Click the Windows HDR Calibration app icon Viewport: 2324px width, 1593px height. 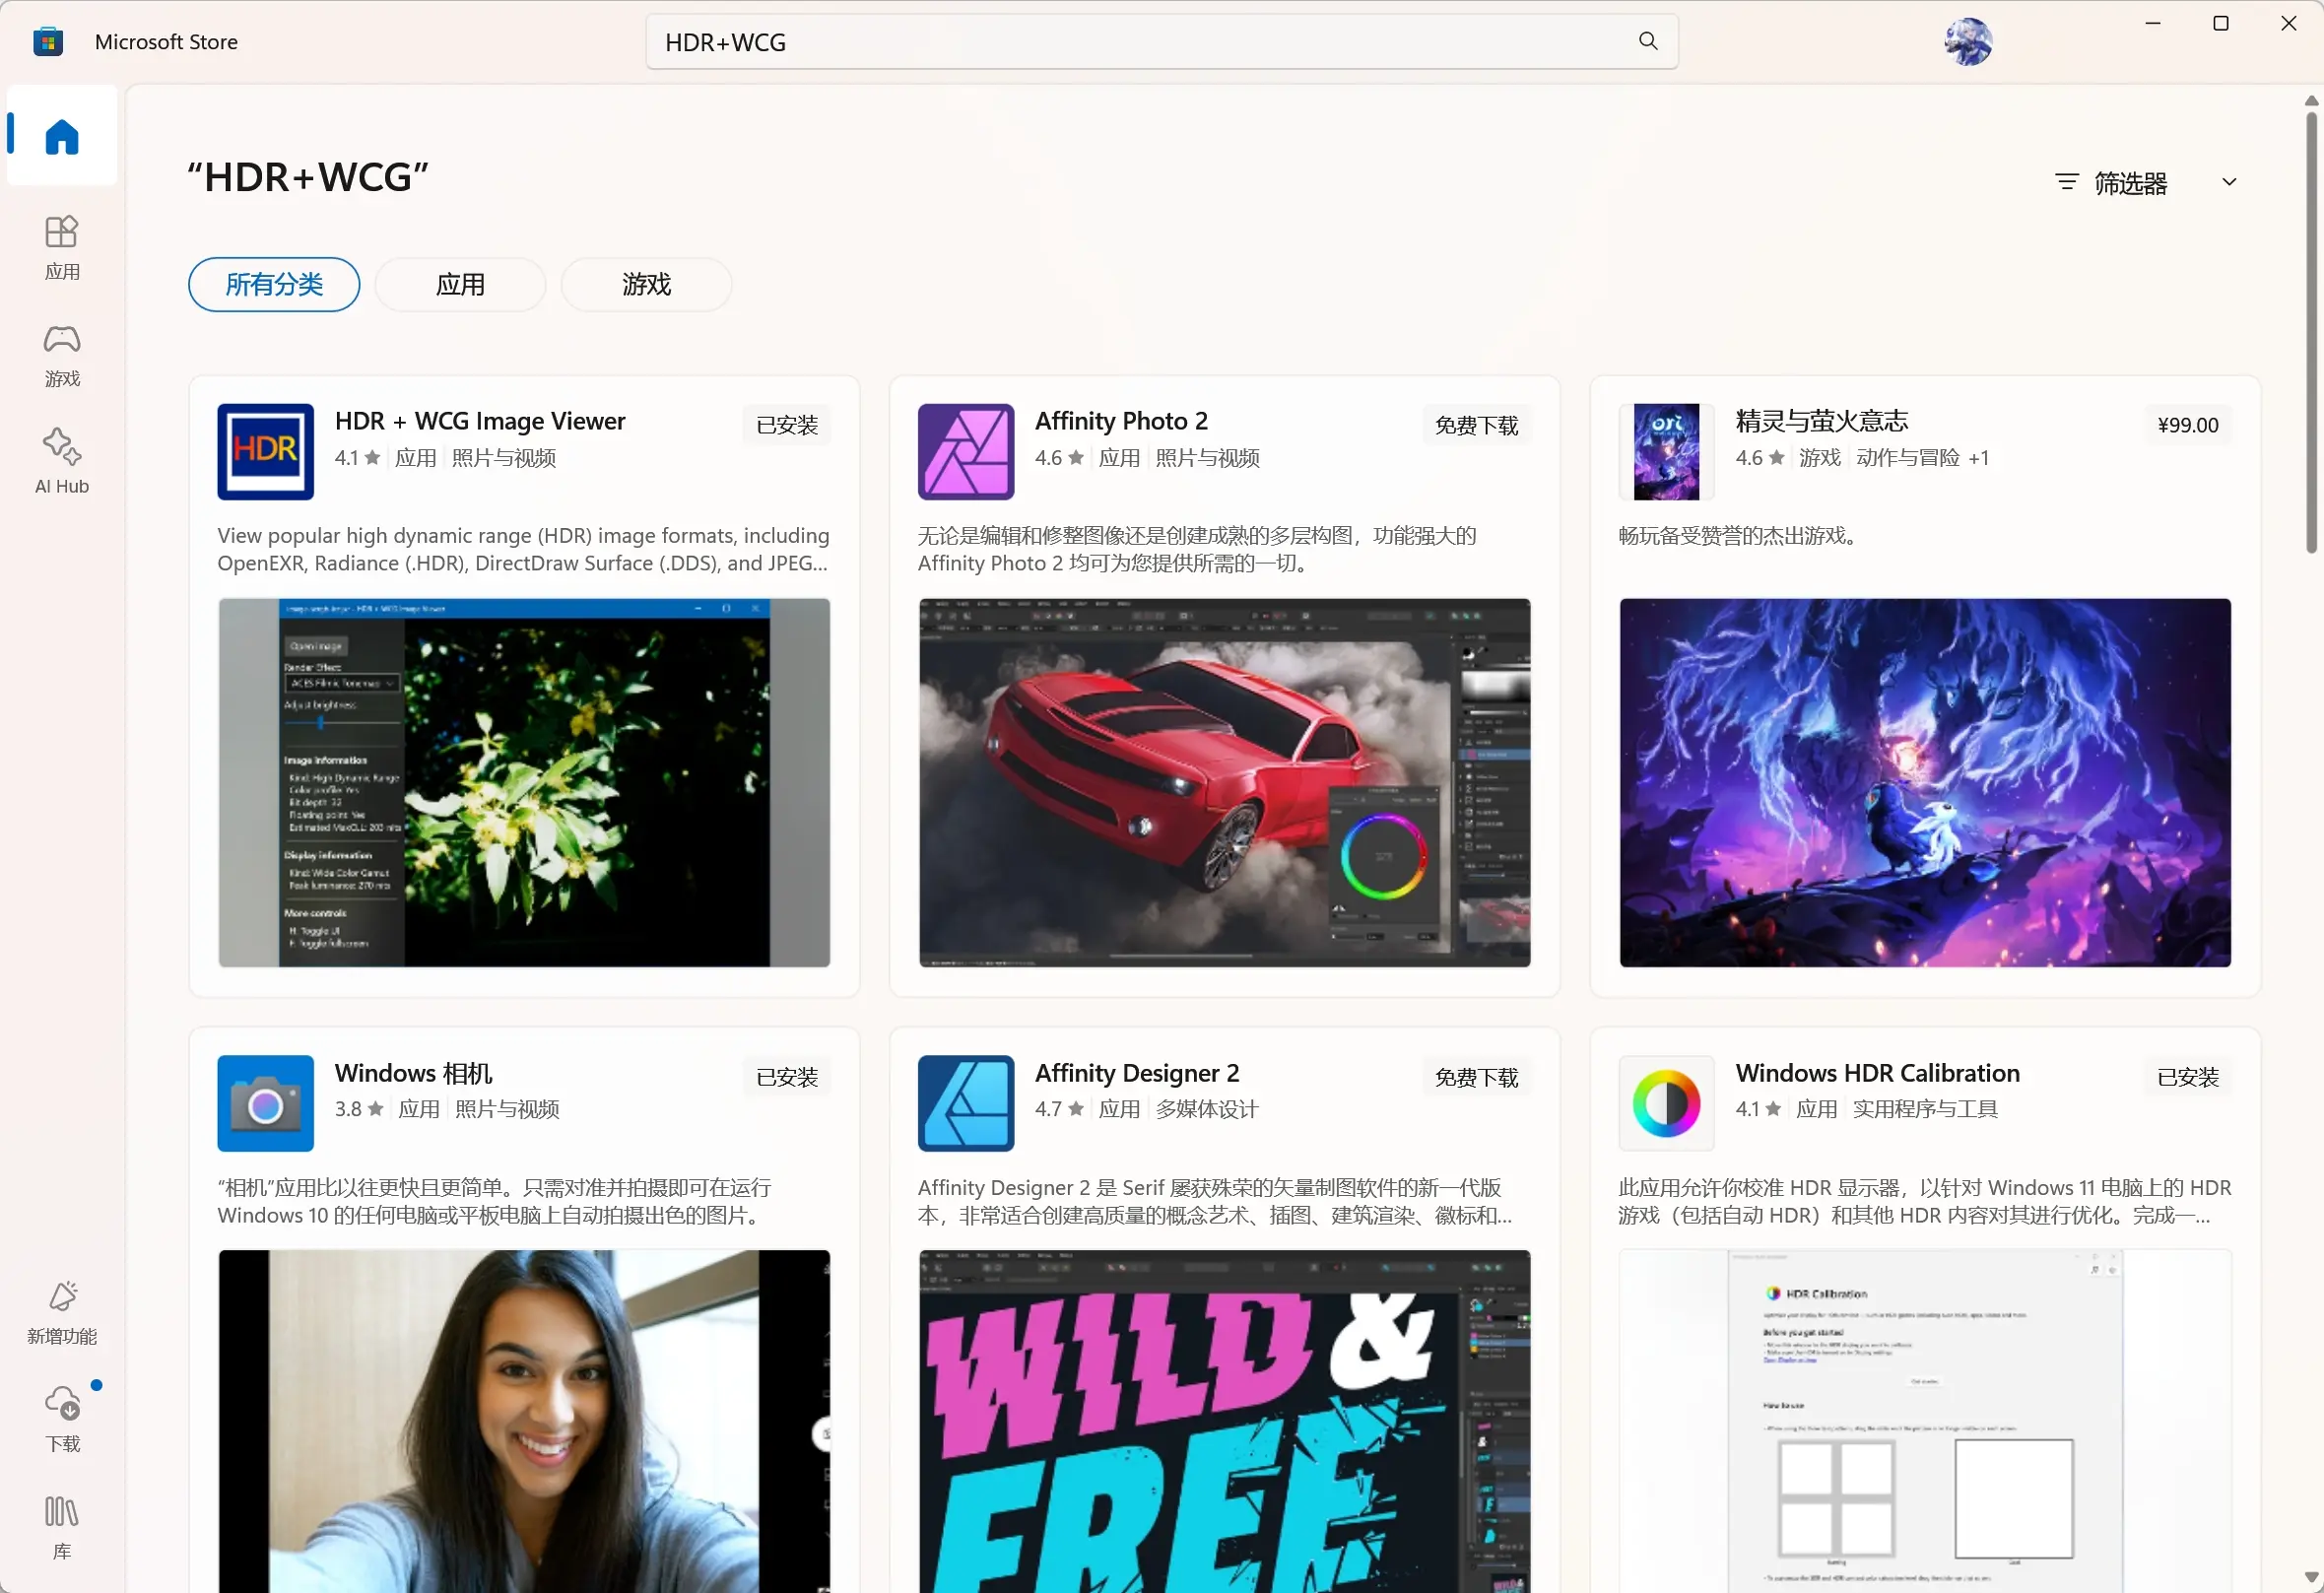pos(1666,1103)
